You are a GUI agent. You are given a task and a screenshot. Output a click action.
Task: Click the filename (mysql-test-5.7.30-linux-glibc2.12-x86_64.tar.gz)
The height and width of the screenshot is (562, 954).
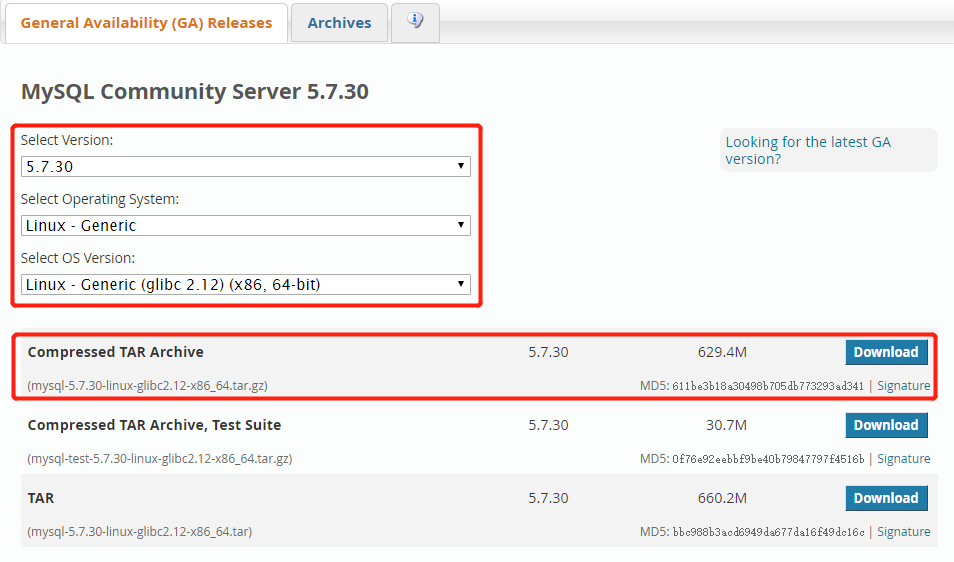point(159,459)
